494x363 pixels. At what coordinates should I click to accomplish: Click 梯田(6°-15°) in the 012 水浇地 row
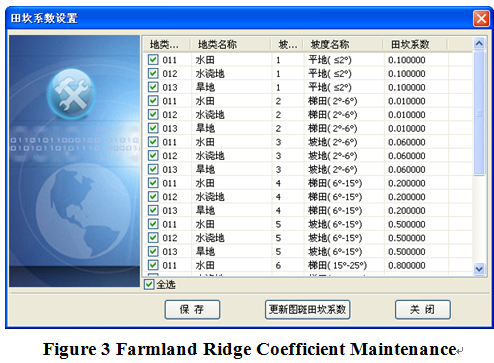[335, 197]
